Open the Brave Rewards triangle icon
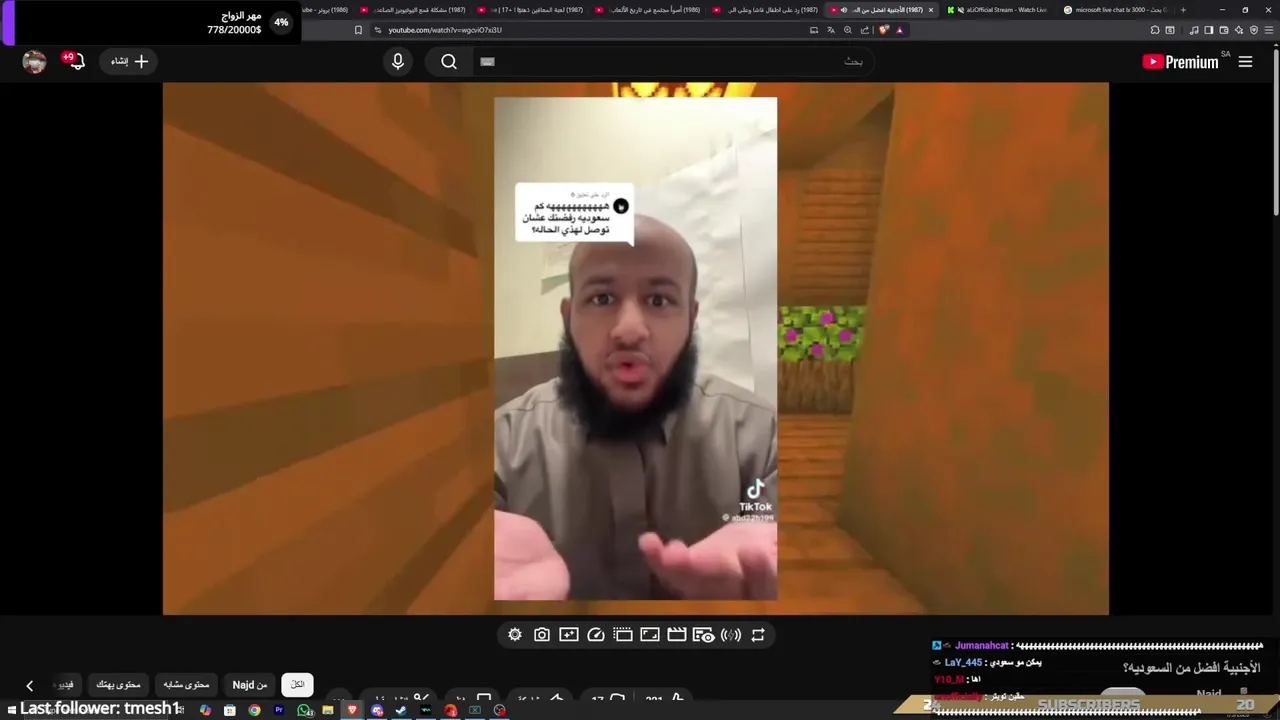1280x720 pixels. point(899,30)
